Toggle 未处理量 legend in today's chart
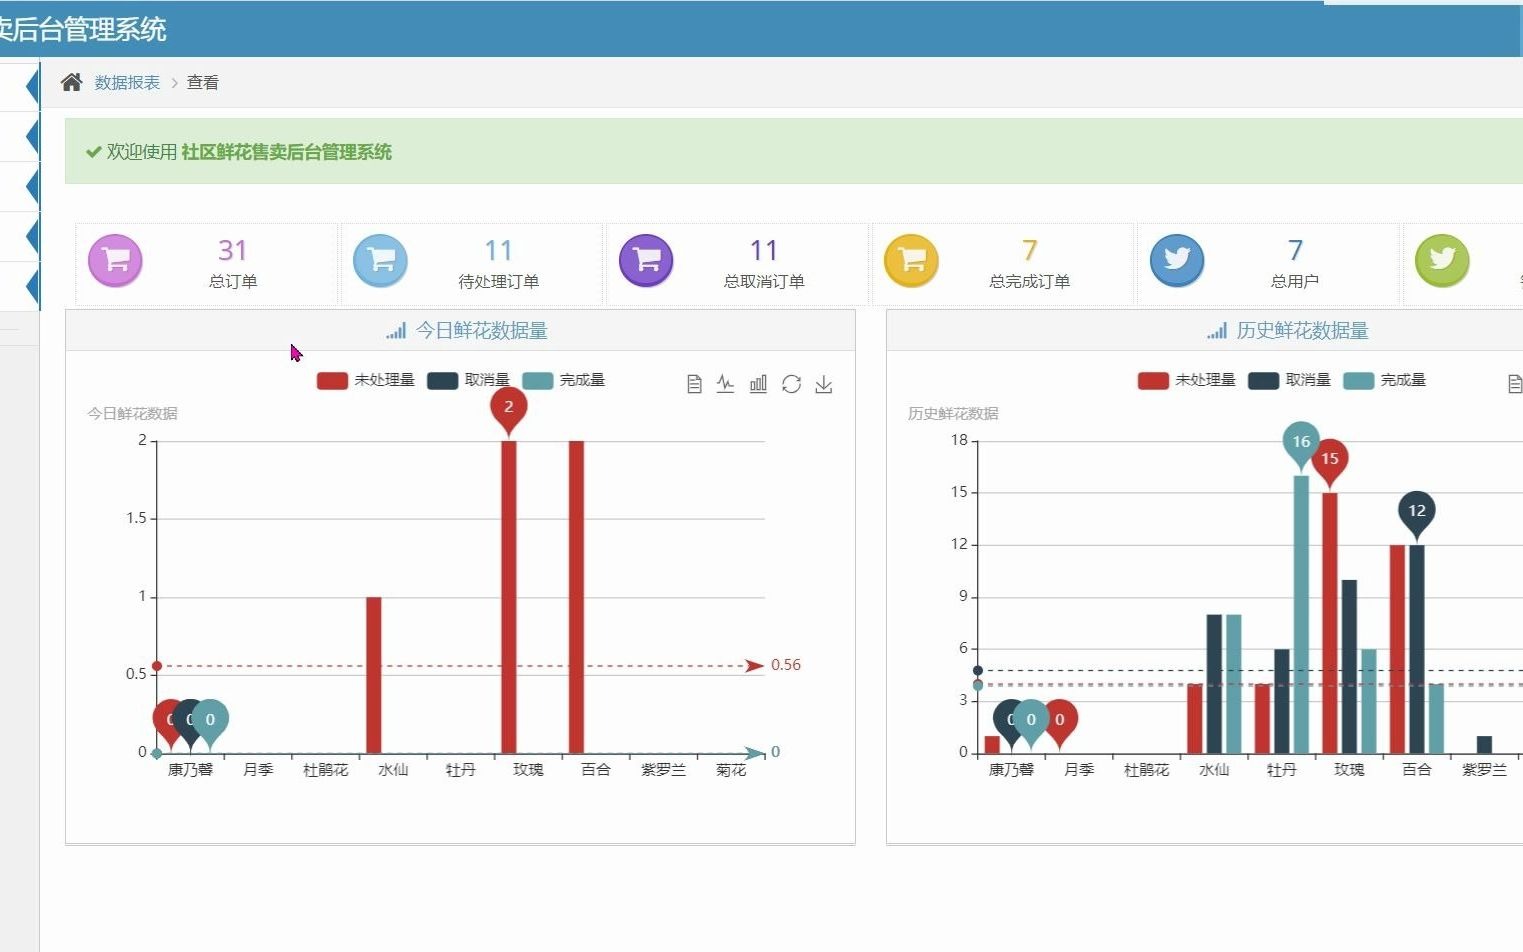1523x952 pixels. pyautogui.click(x=366, y=380)
